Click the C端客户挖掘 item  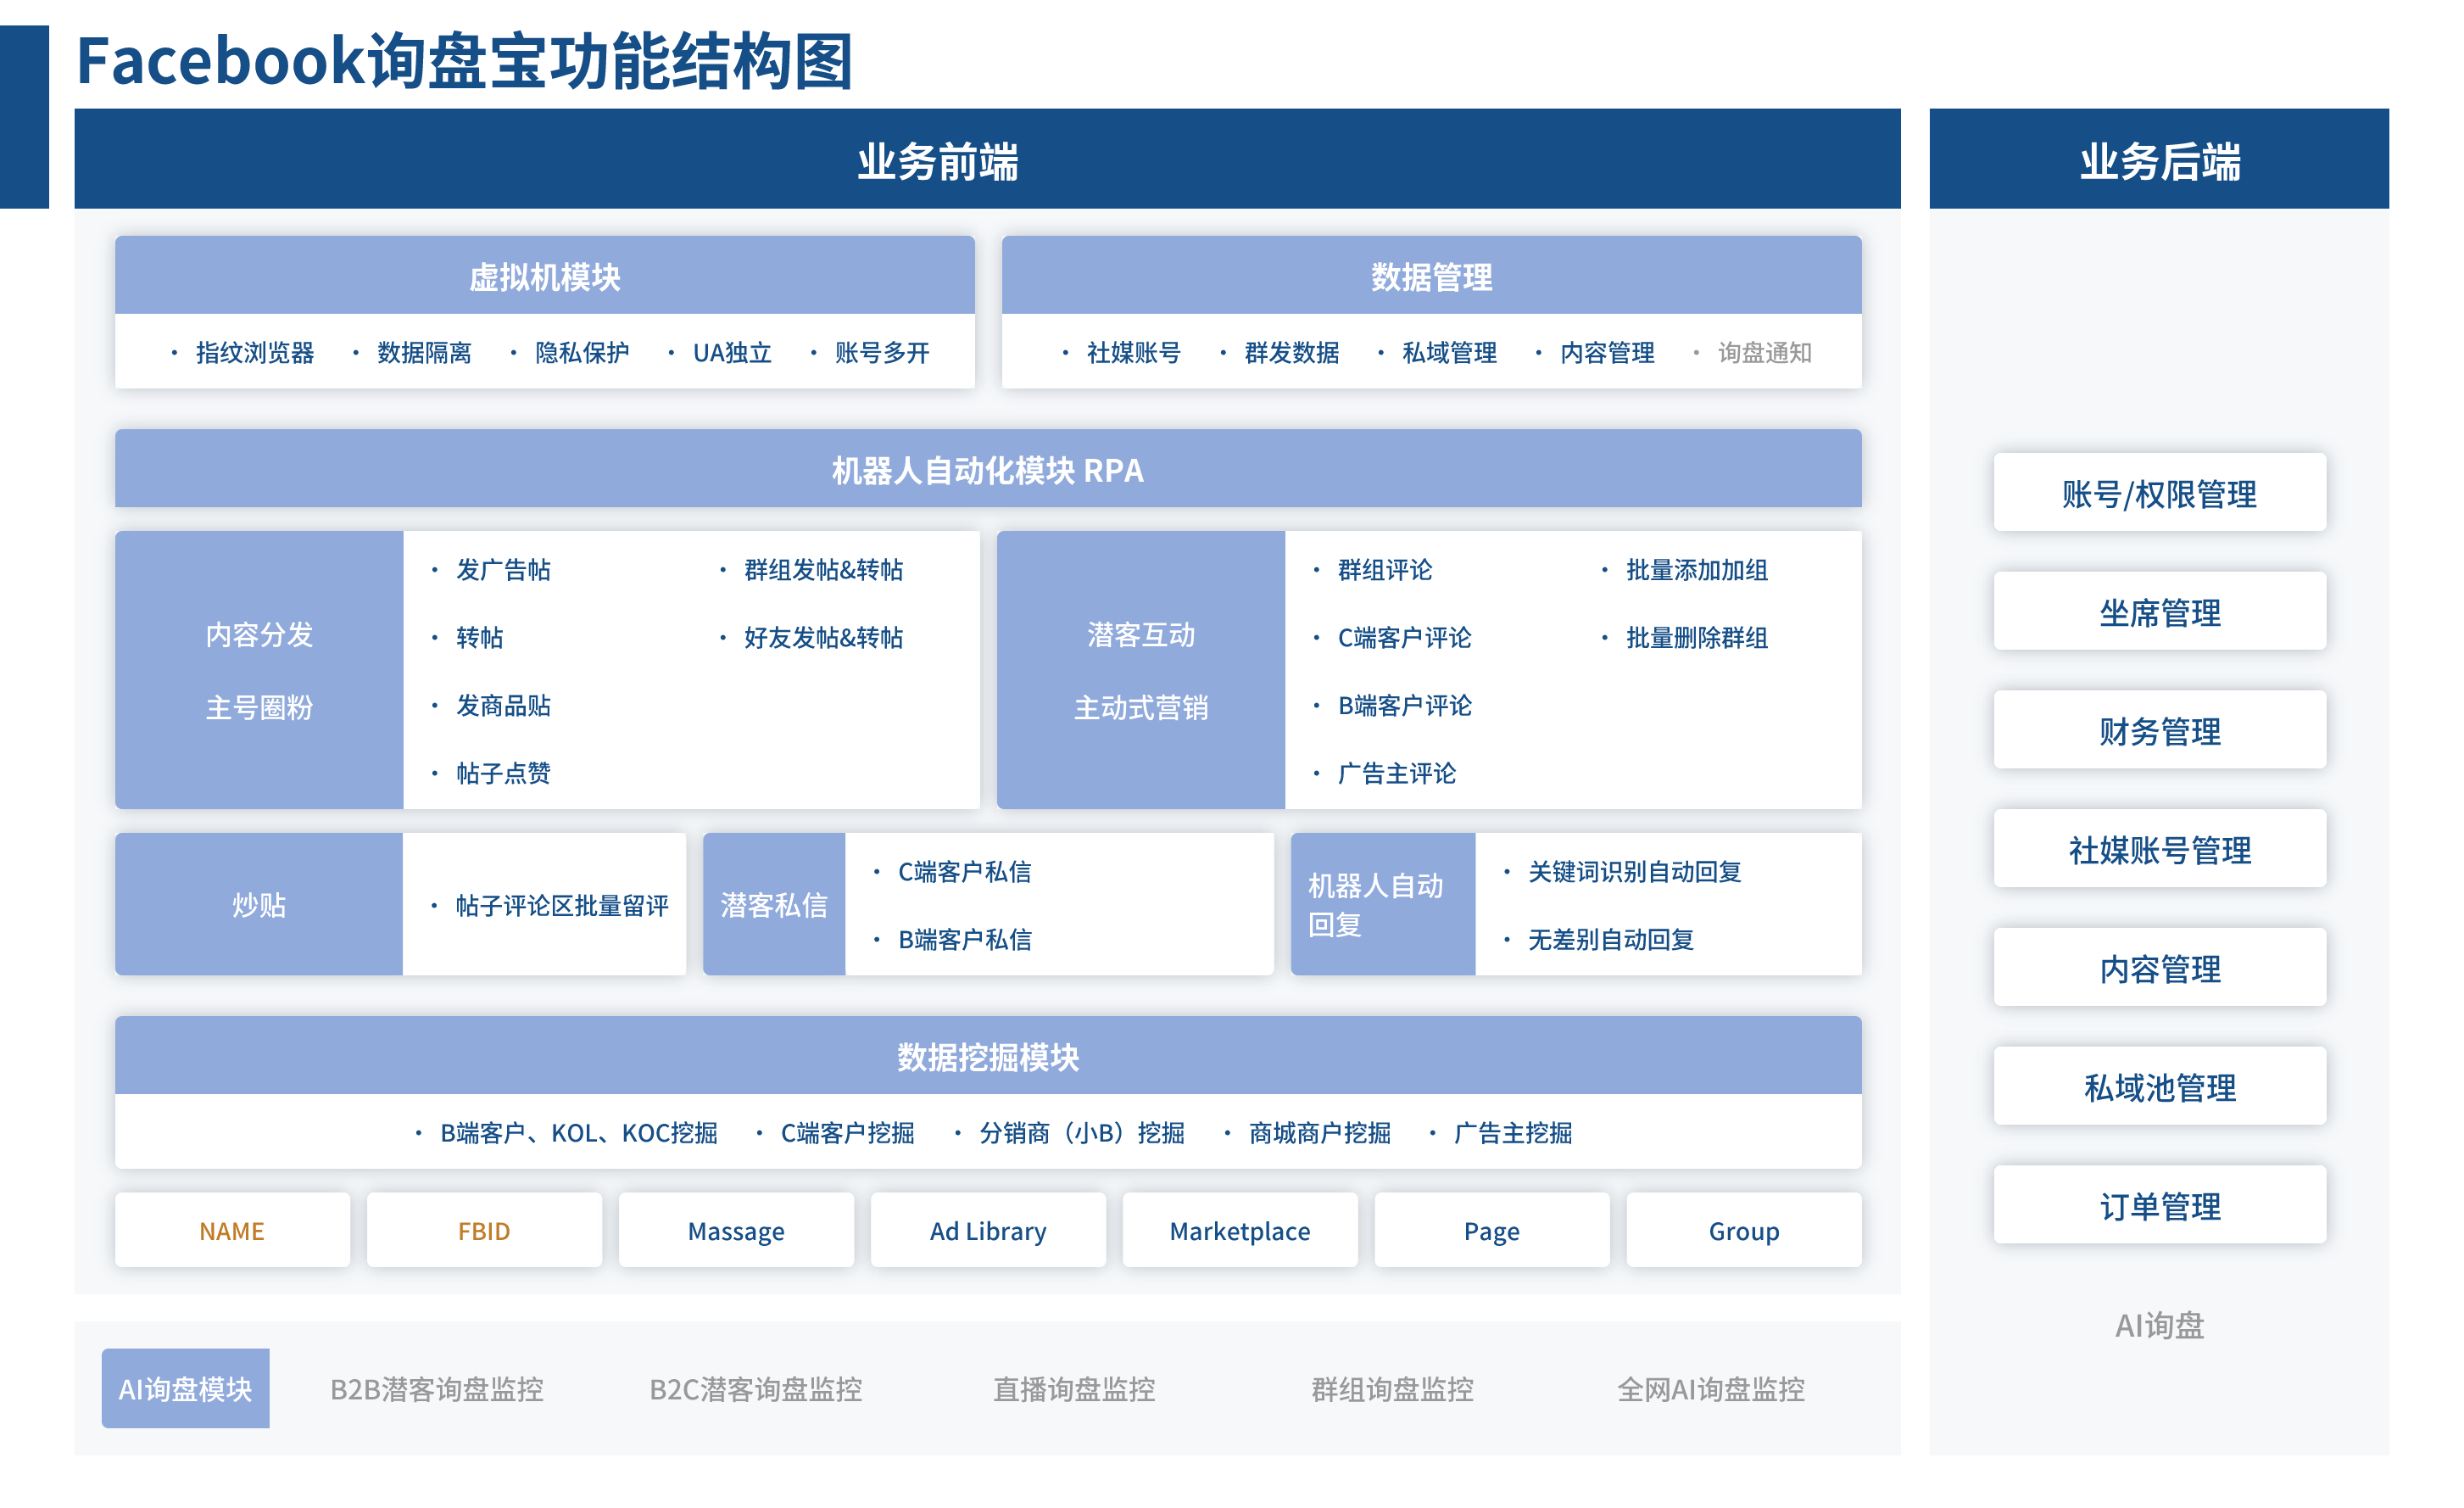[847, 1133]
